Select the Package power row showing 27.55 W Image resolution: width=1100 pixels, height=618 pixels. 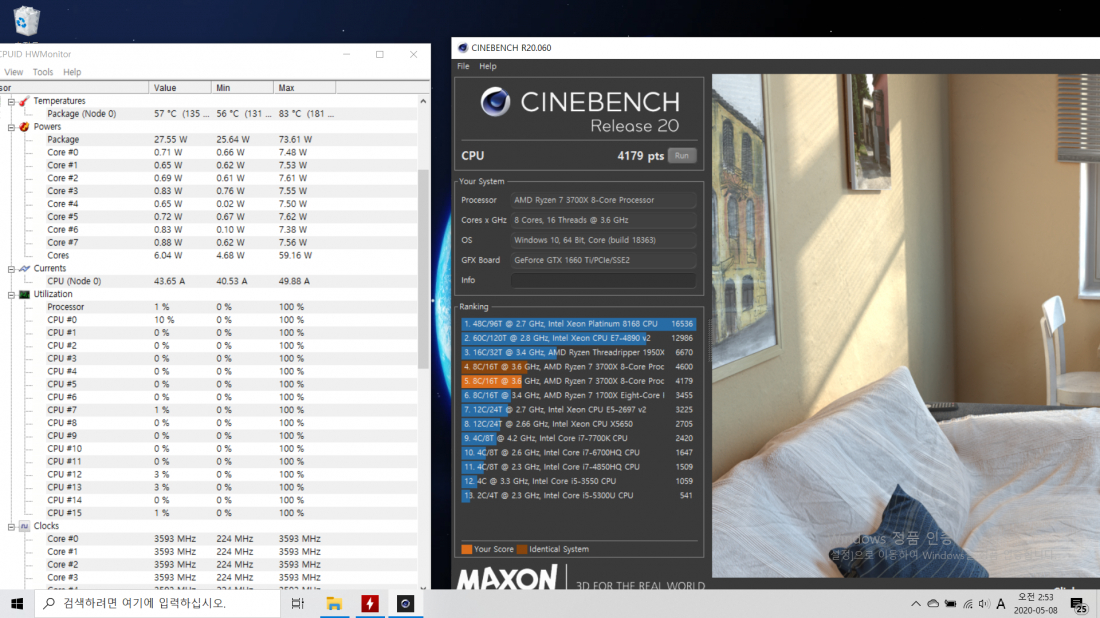[209, 140]
